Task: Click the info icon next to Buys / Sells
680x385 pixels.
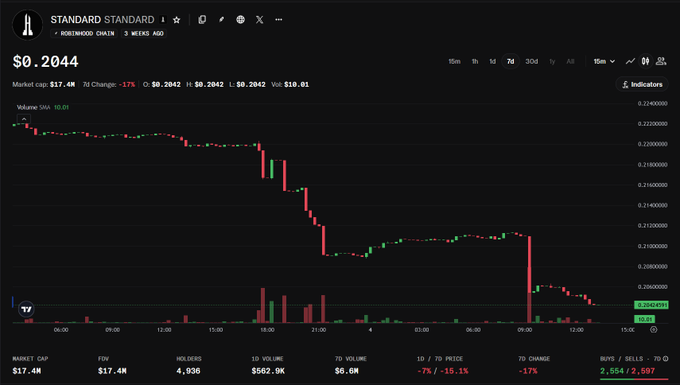Action: coord(666,359)
